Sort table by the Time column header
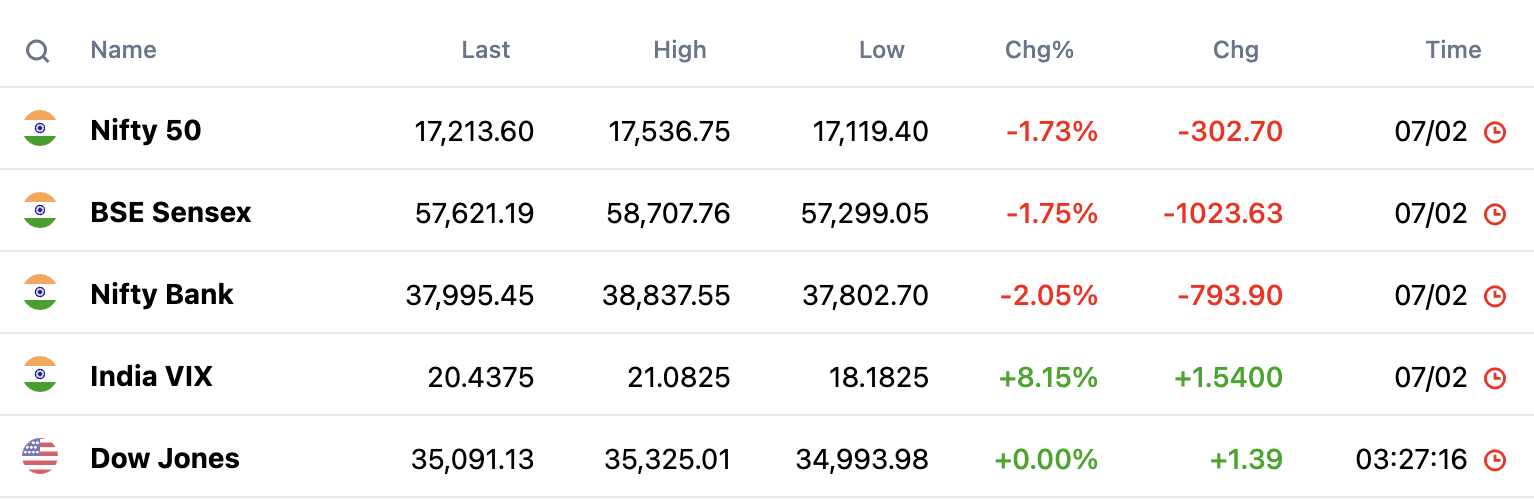The width and height of the screenshot is (1534, 500). (x=1453, y=50)
